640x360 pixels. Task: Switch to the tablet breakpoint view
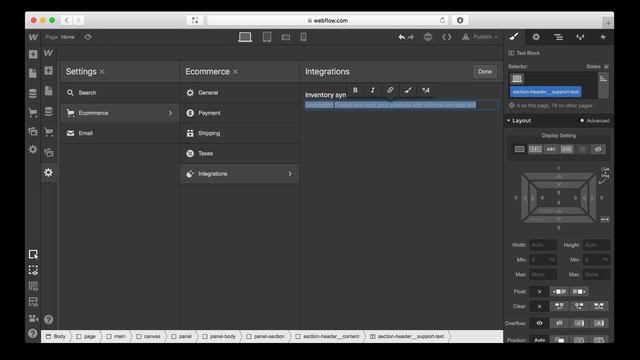tap(267, 37)
